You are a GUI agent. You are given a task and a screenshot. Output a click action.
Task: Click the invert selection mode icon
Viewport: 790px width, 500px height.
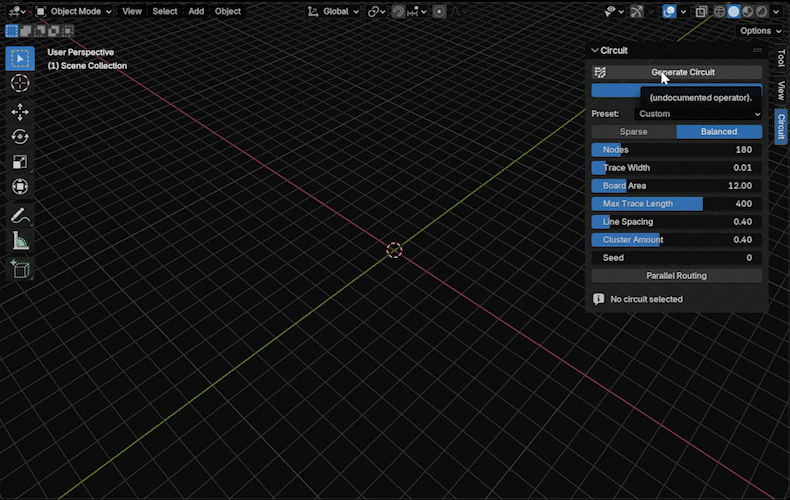point(53,31)
